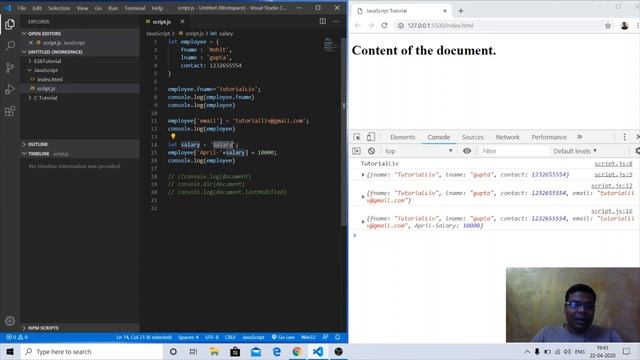Open Google Chrome from the taskbar
The image size is (640, 360).
[x=297, y=351]
